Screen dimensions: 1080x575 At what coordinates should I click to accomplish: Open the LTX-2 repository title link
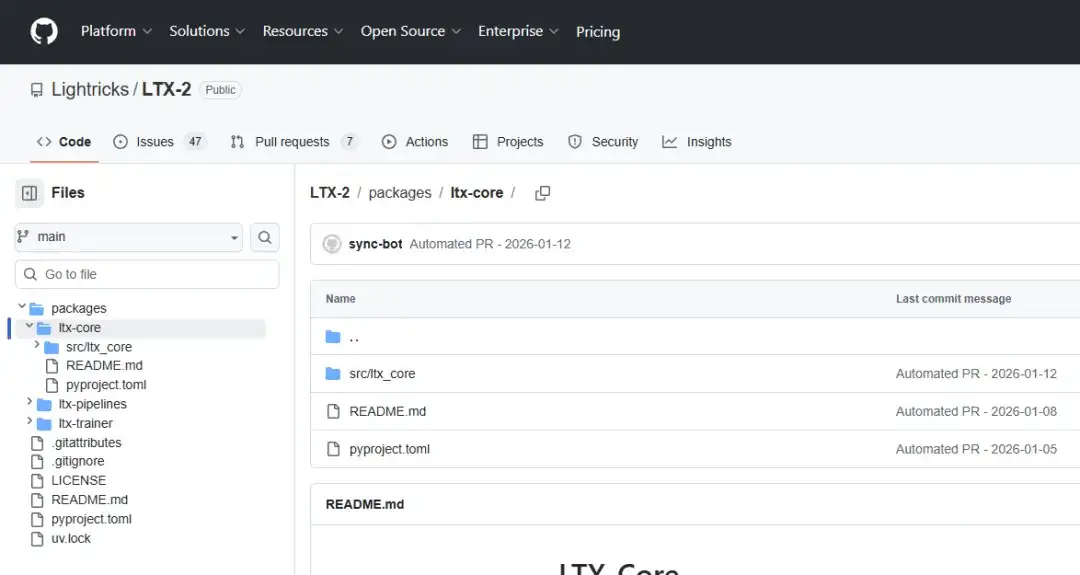point(167,90)
